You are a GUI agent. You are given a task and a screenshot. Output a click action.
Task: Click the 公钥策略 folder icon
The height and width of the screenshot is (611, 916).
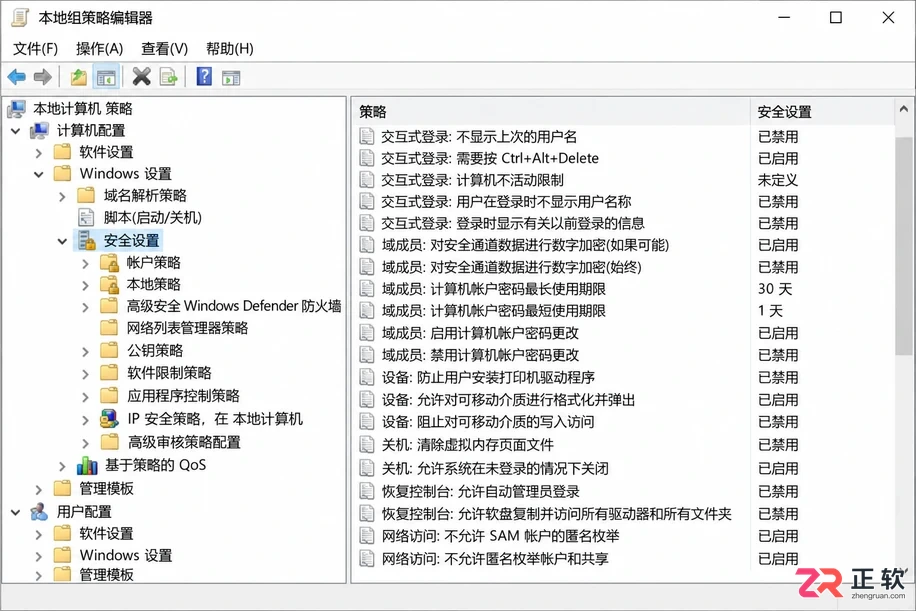(x=109, y=350)
